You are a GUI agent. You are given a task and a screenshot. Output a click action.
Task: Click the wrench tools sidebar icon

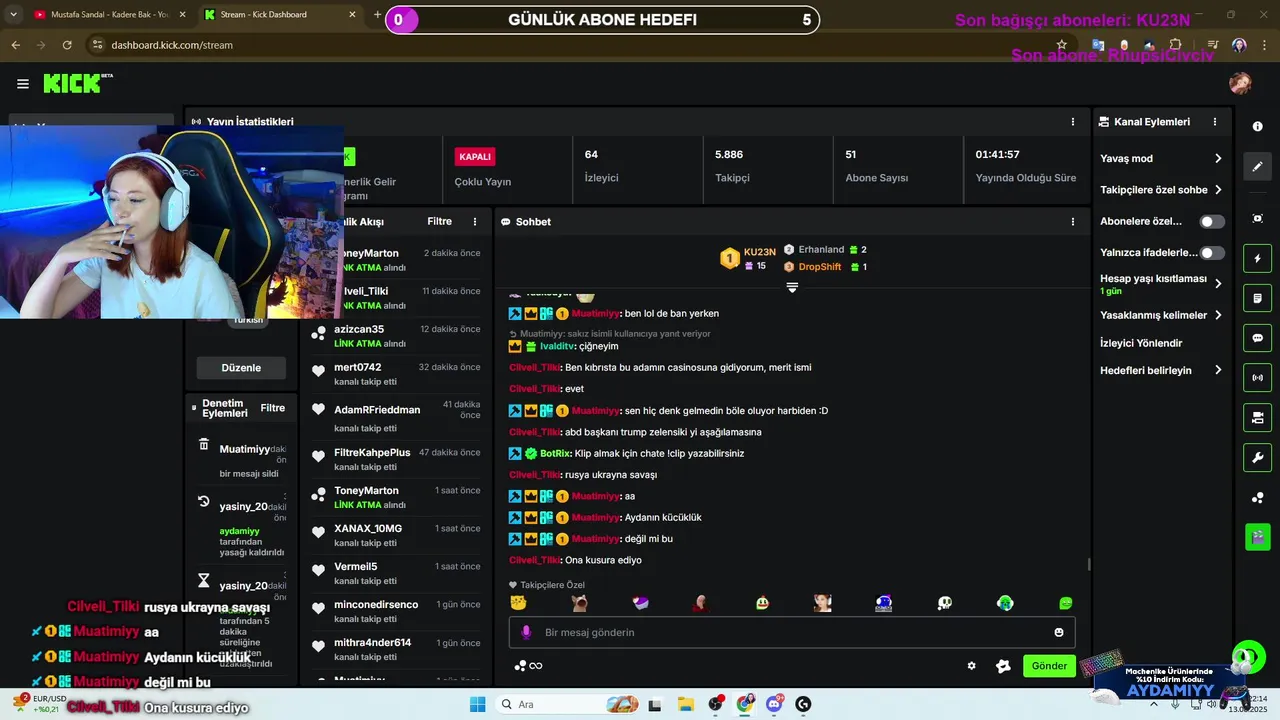pos(1258,458)
